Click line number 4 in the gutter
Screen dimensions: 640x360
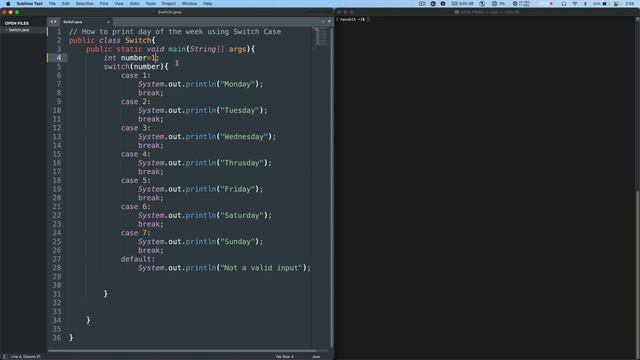click(59, 58)
